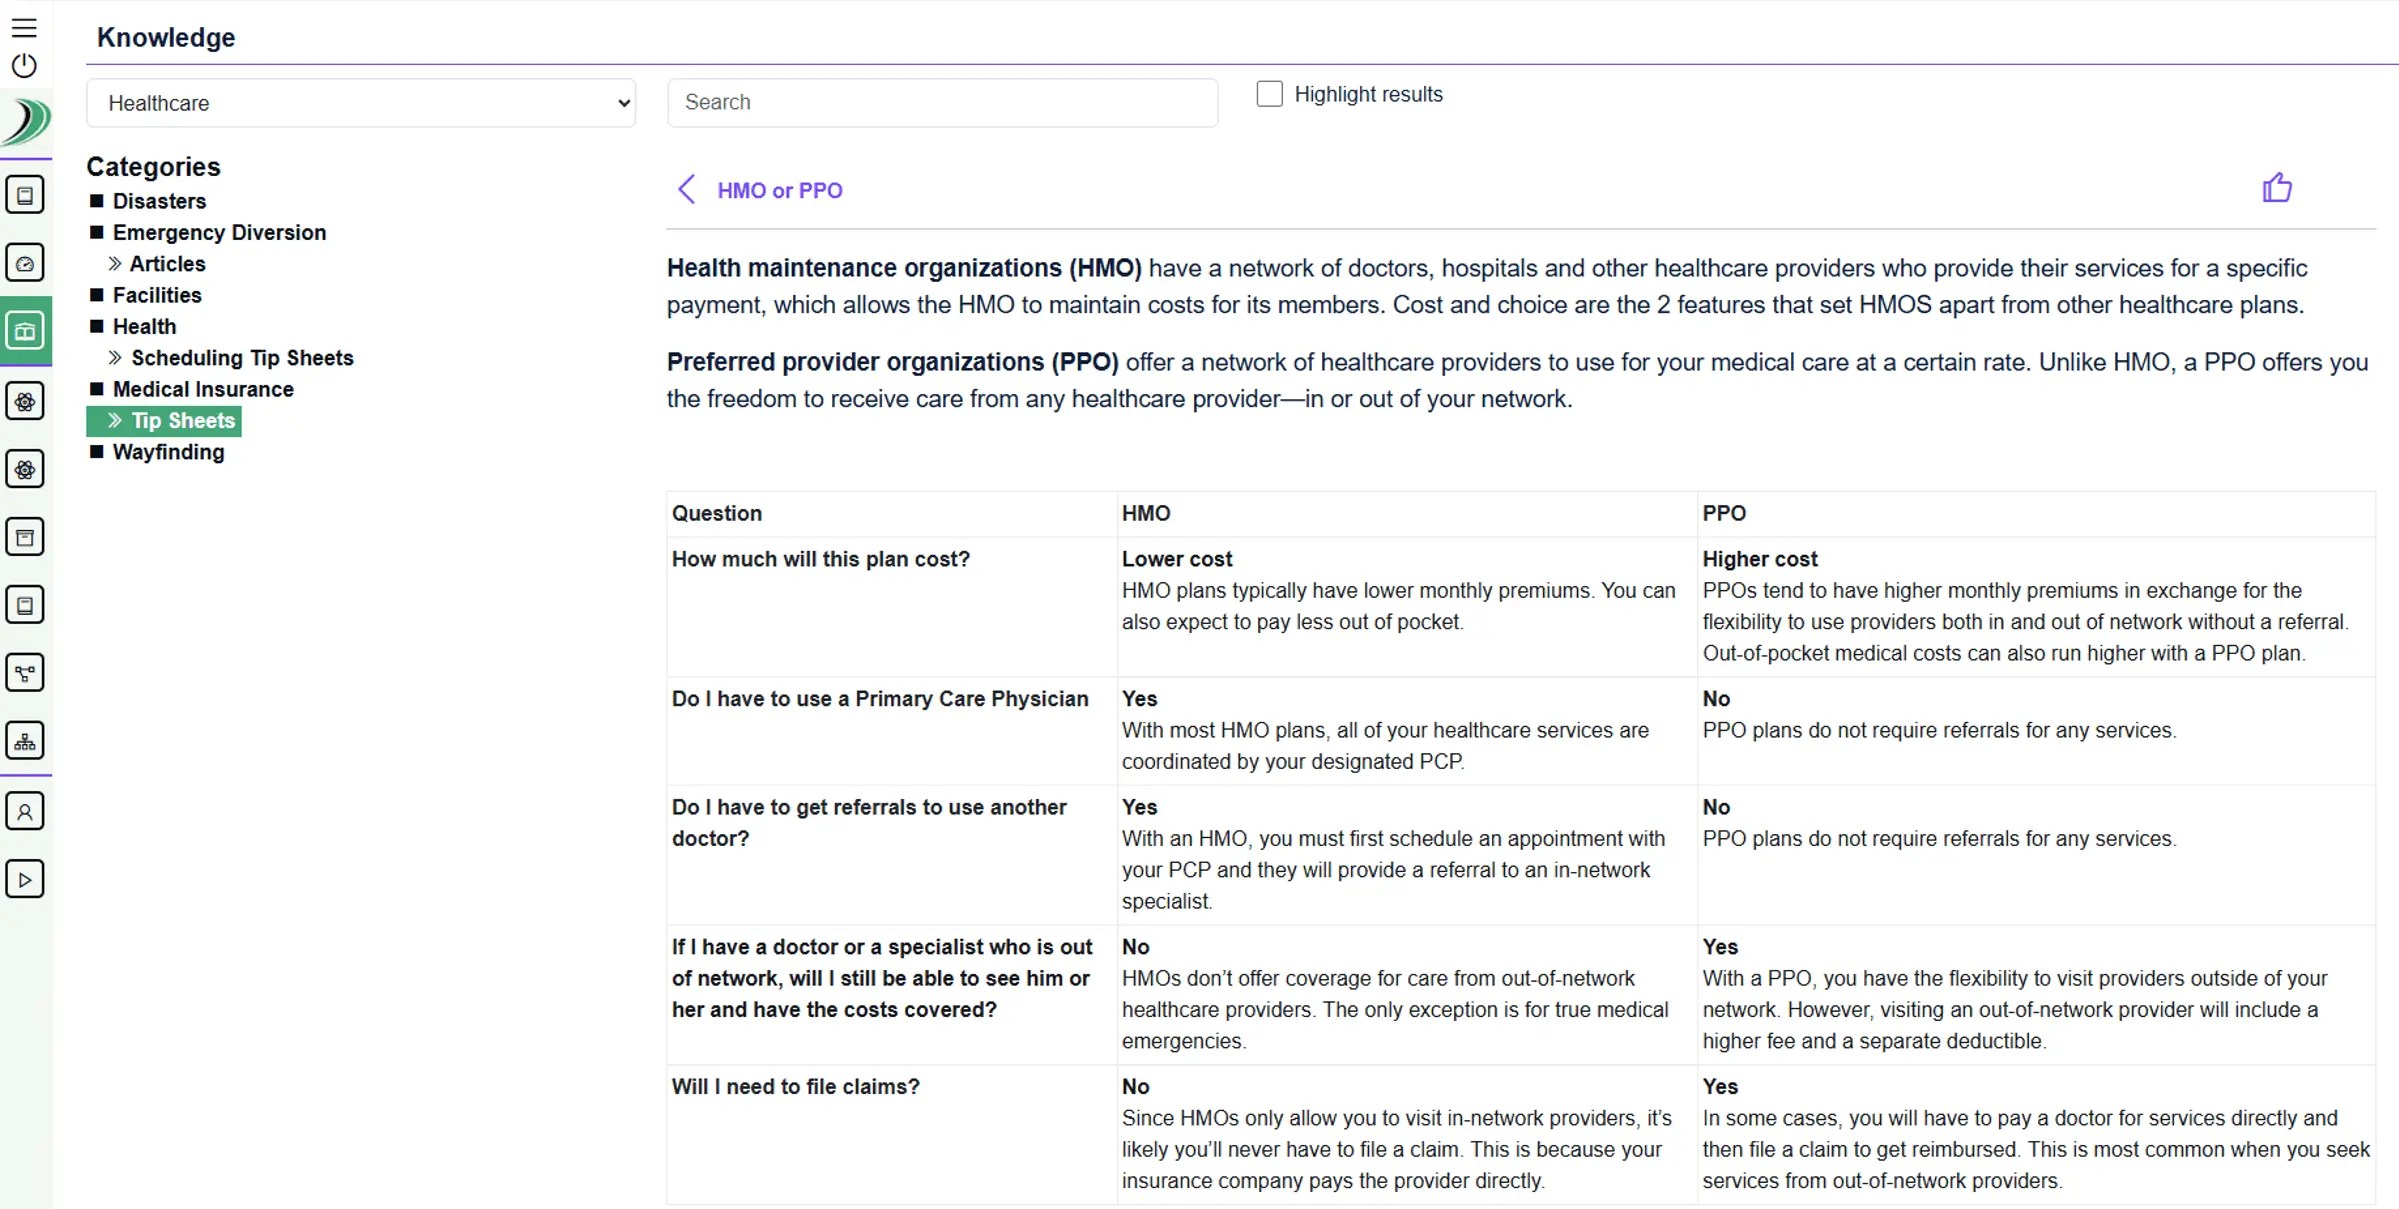The image size is (2399, 1209).
Task: Expand Articles under Emergency Diversion
Action: tap(168, 263)
